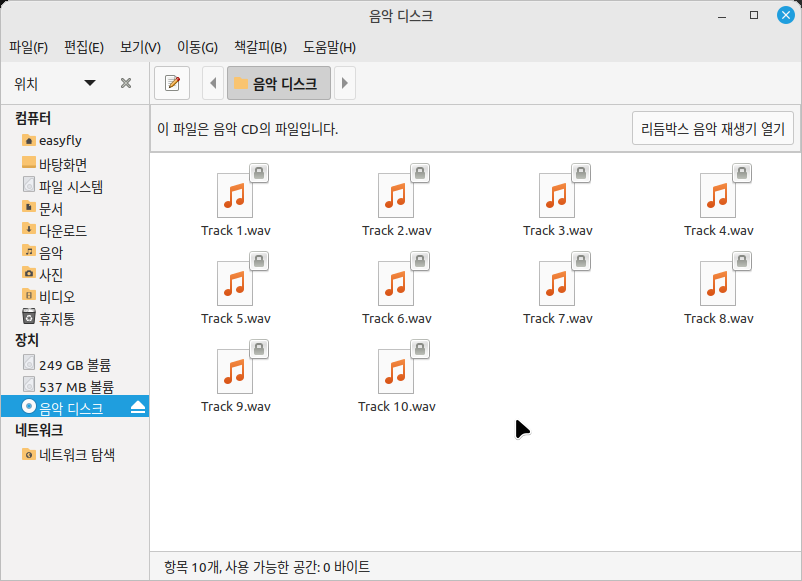Open 문서 folder in the sidebar
Image resolution: width=802 pixels, height=581 pixels.
[x=75, y=208]
